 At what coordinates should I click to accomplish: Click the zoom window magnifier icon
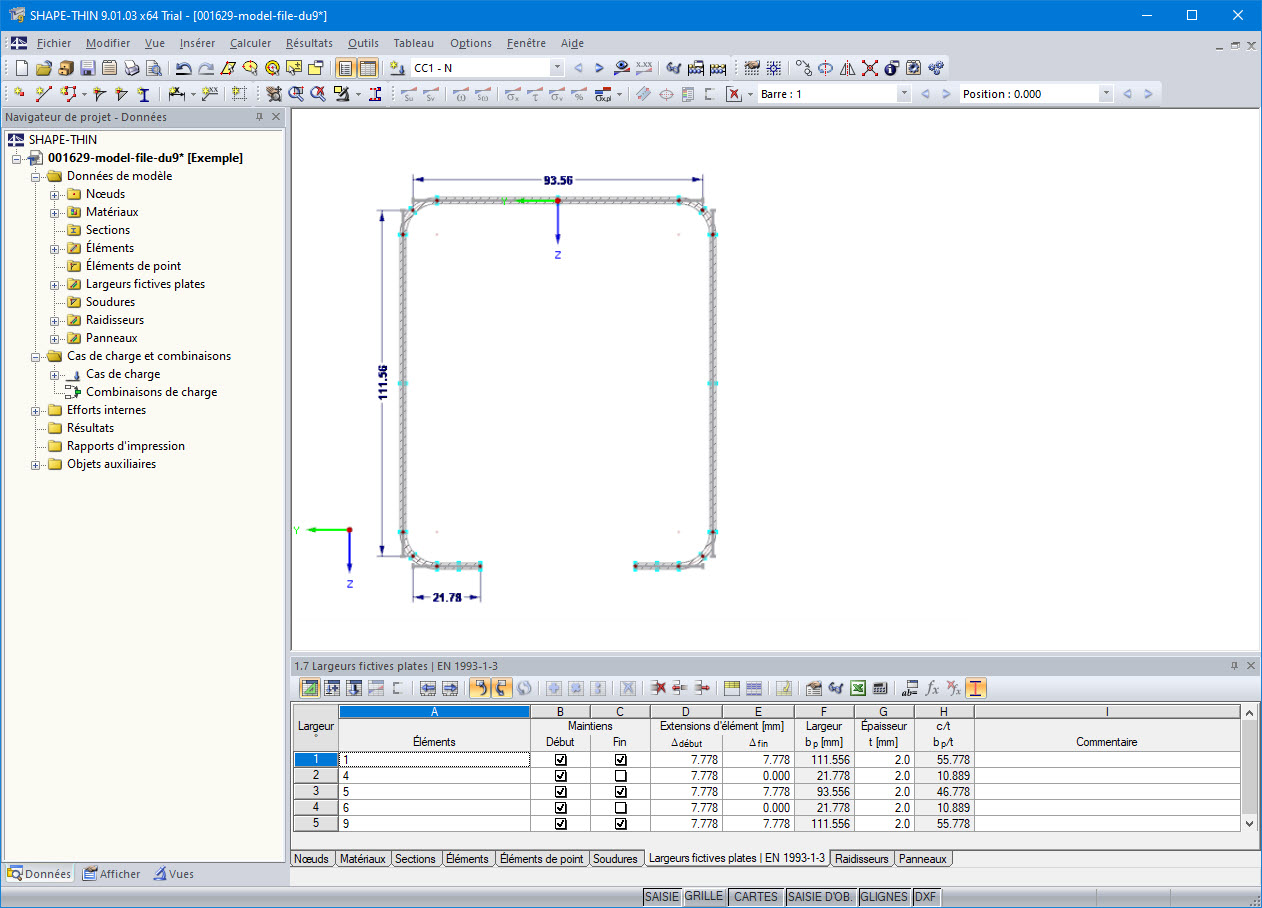296,94
